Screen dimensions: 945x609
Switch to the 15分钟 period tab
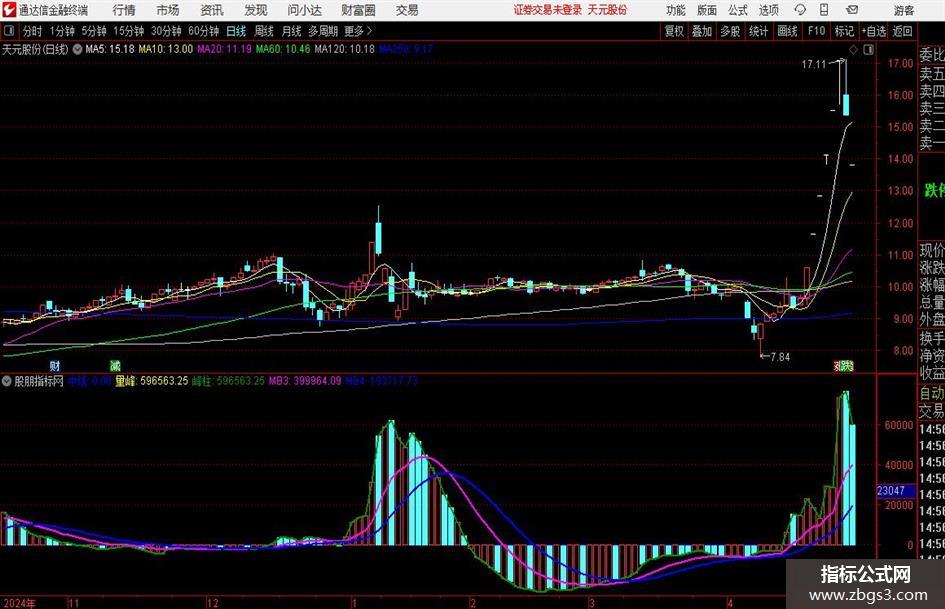(129, 31)
